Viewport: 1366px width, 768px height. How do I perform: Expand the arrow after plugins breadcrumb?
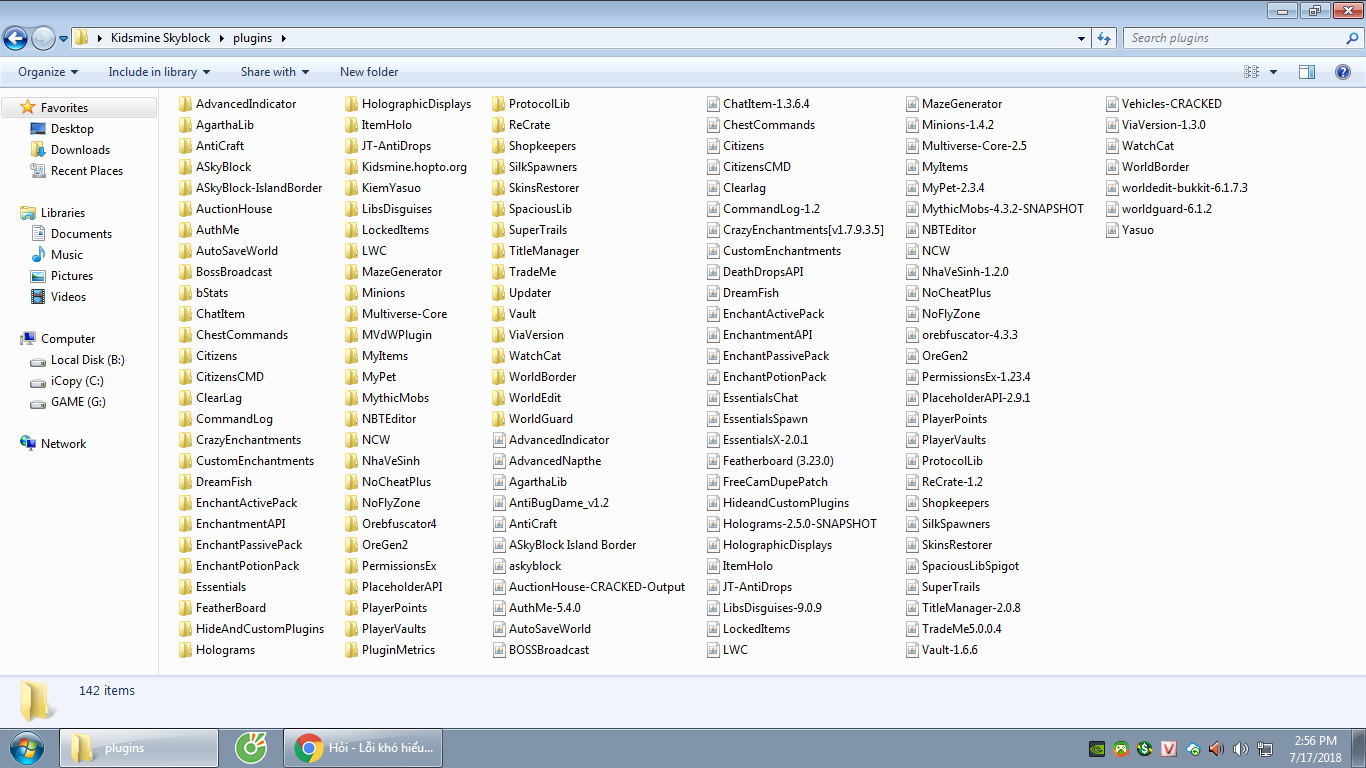(x=283, y=38)
